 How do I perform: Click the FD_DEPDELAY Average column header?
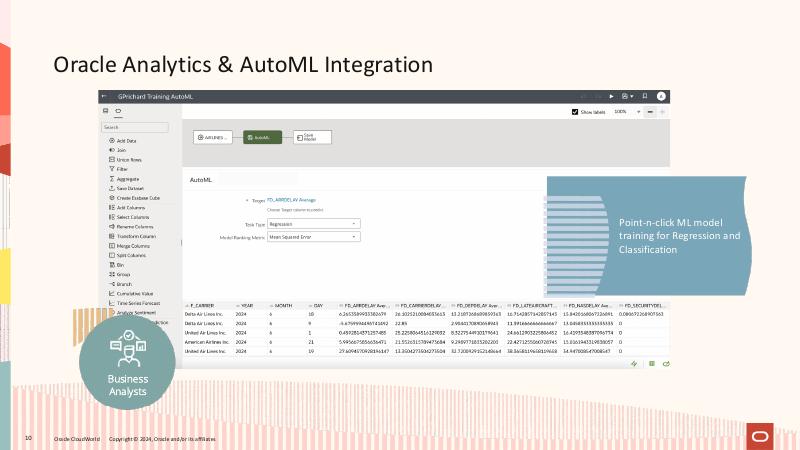[477, 306]
